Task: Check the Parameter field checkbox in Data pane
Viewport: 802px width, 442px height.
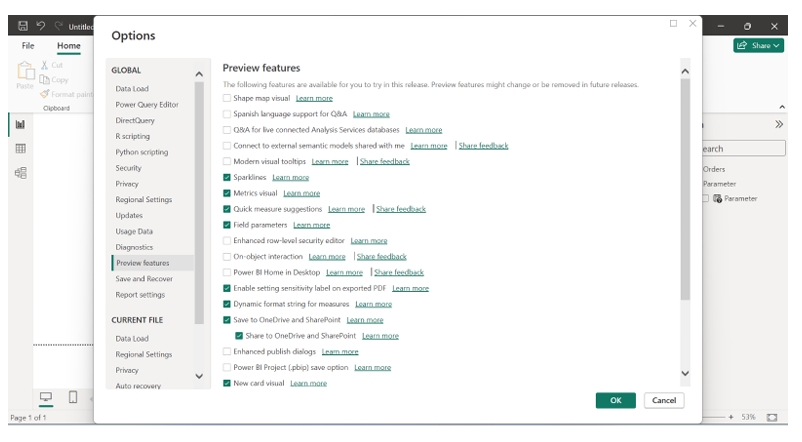Action: tap(705, 198)
